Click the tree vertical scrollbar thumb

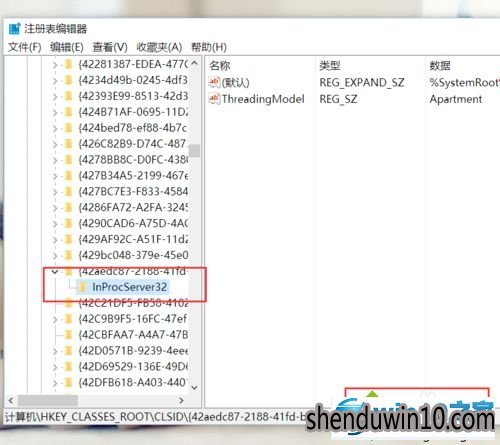[x=195, y=151]
